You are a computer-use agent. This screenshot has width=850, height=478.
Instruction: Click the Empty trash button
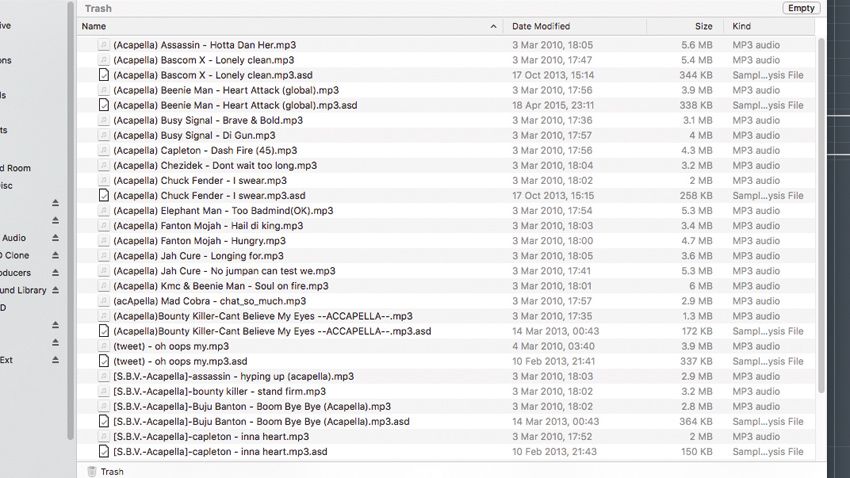coord(802,8)
